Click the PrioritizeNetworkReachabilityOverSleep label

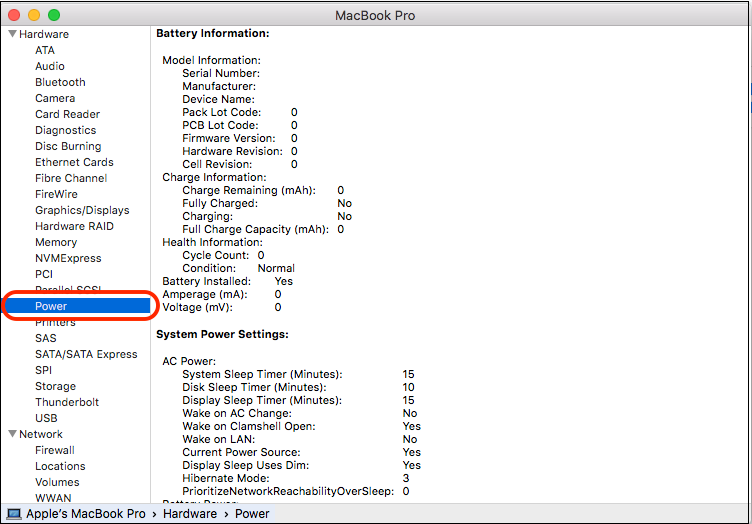coord(288,491)
